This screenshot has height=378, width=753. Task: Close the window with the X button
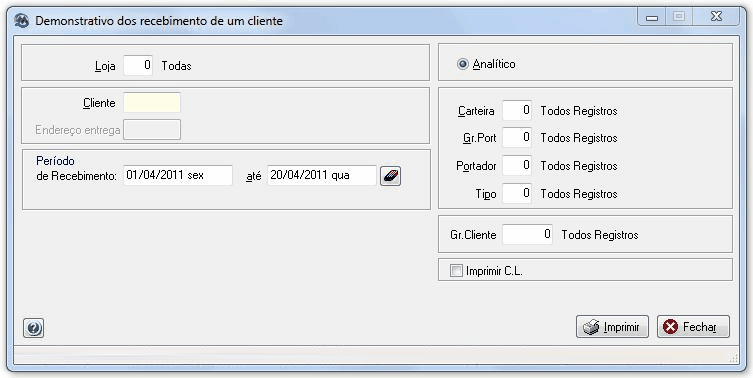717,17
